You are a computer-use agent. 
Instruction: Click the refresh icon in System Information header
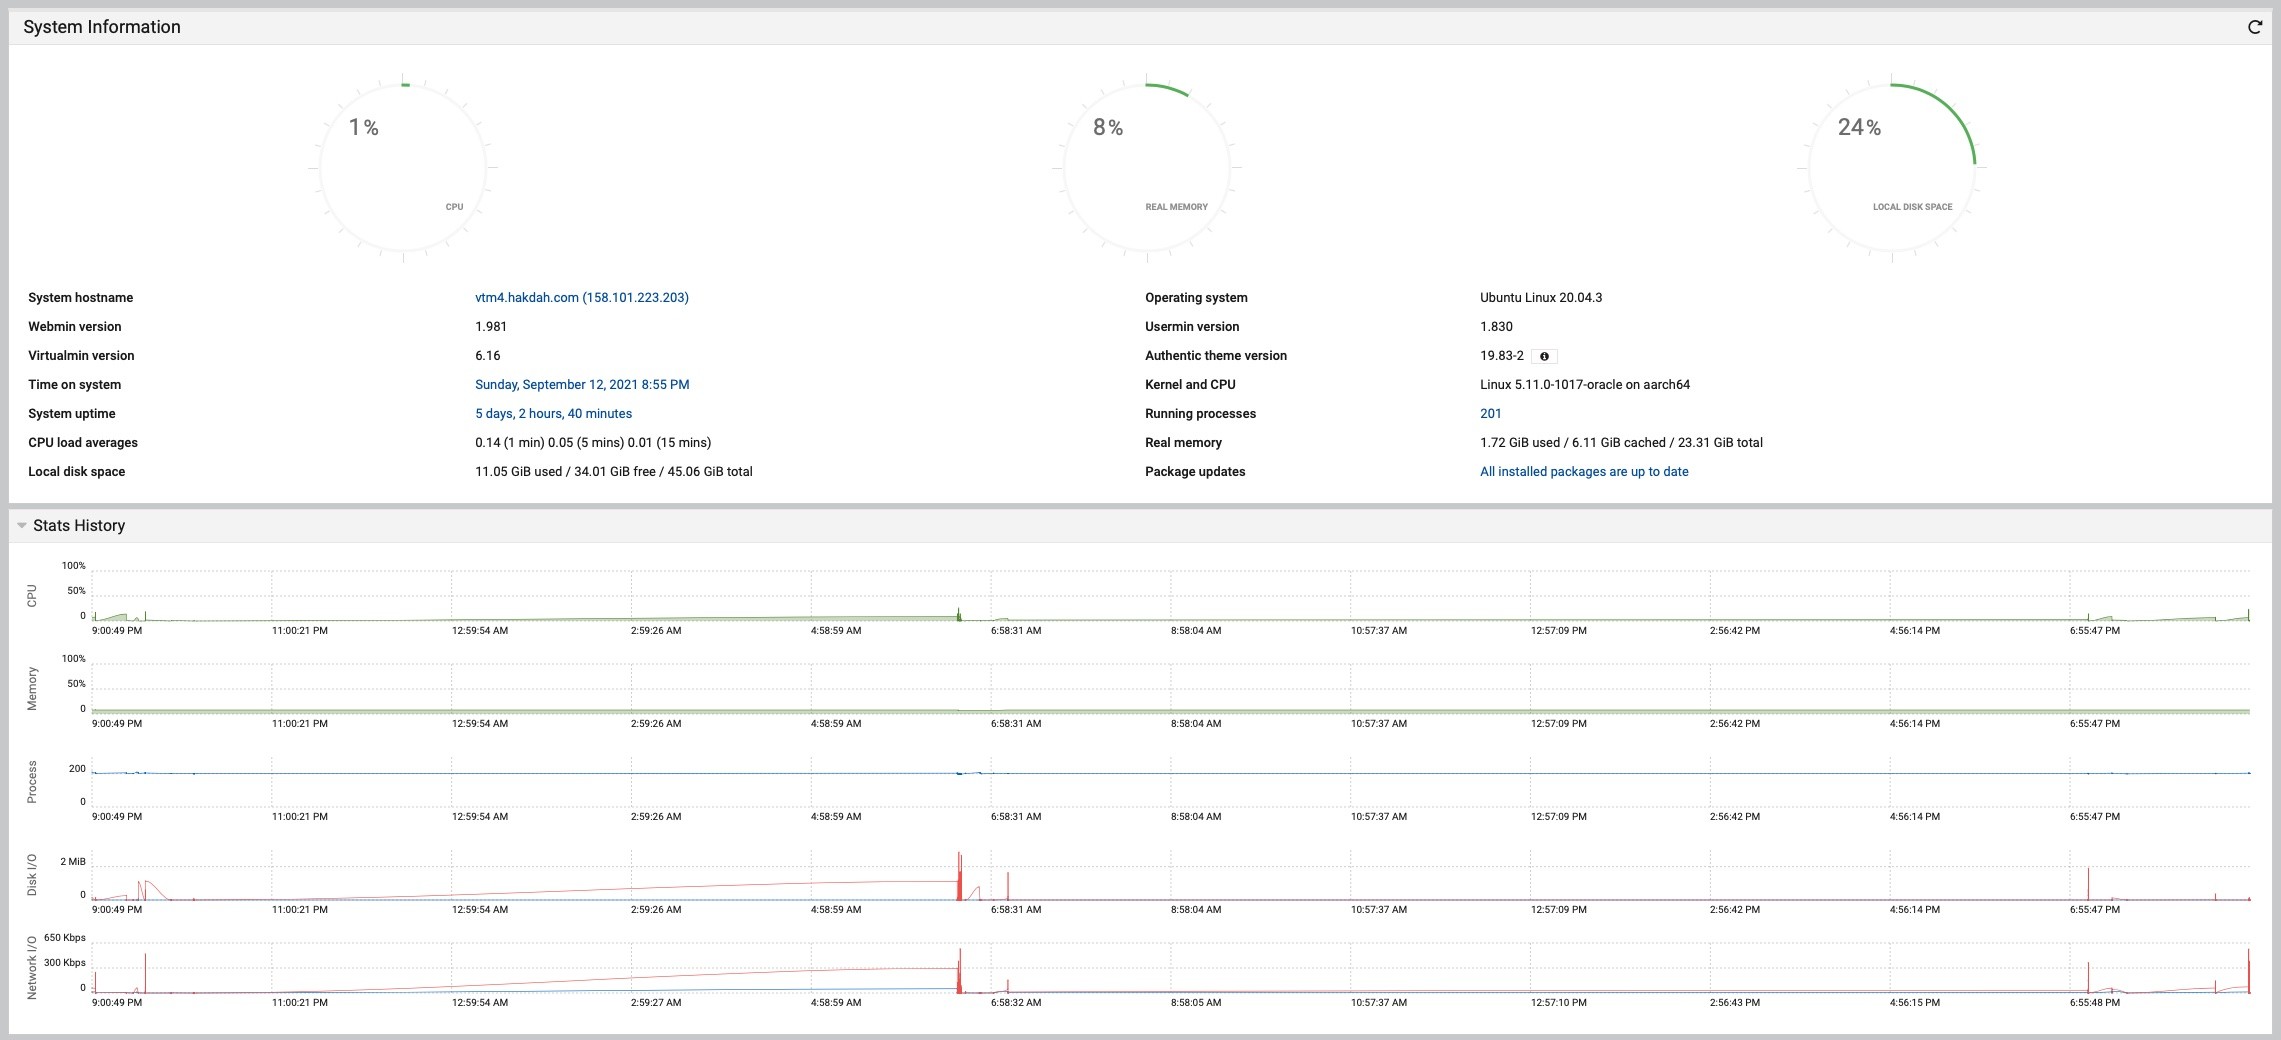[x=2254, y=27]
